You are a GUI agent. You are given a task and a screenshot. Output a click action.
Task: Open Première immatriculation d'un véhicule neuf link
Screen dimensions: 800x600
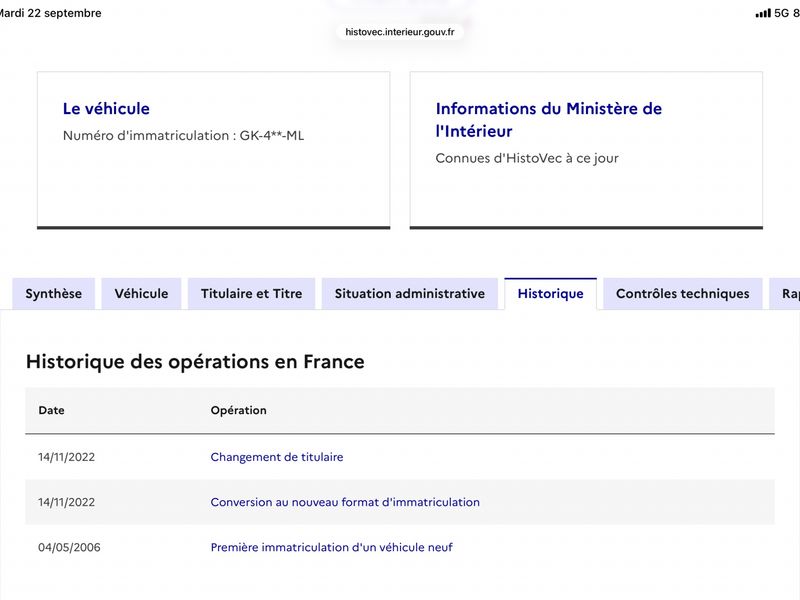[332, 547]
